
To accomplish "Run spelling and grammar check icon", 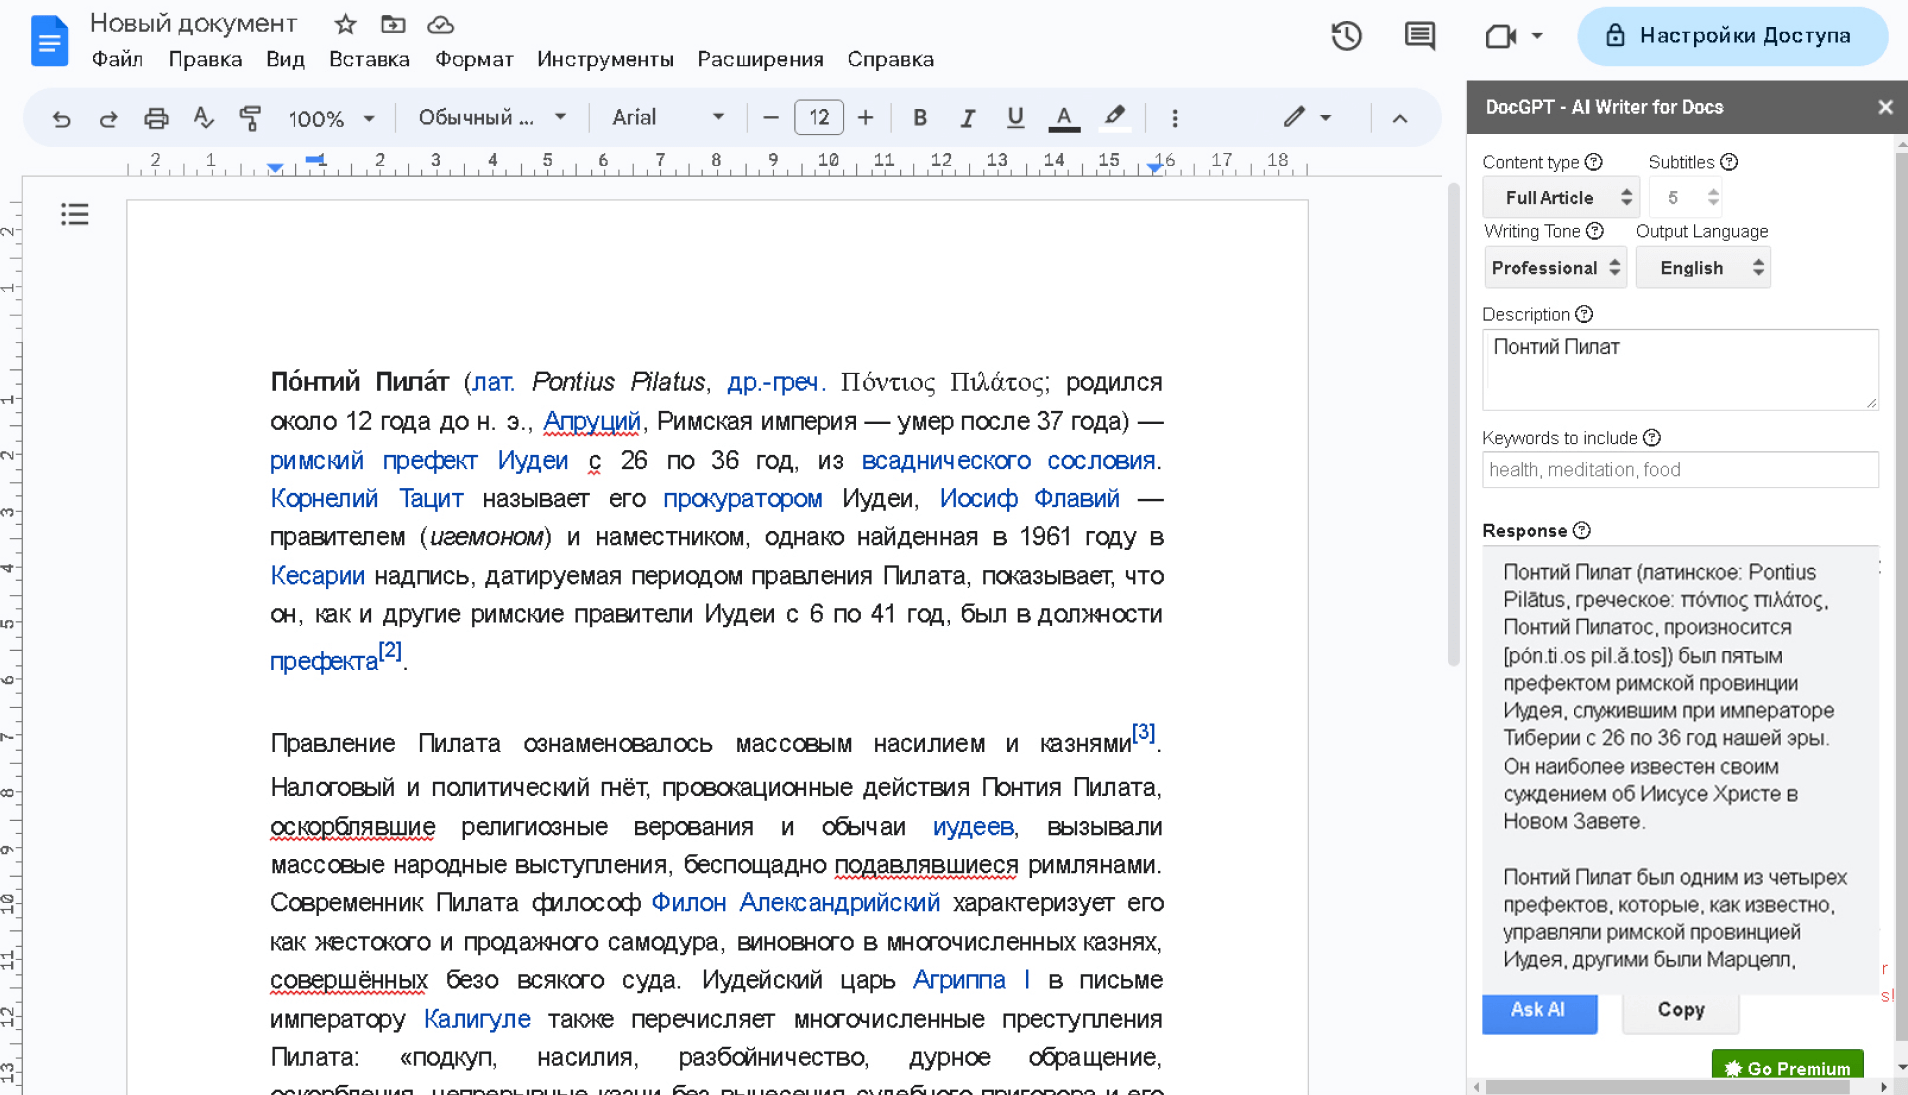I will point(203,119).
